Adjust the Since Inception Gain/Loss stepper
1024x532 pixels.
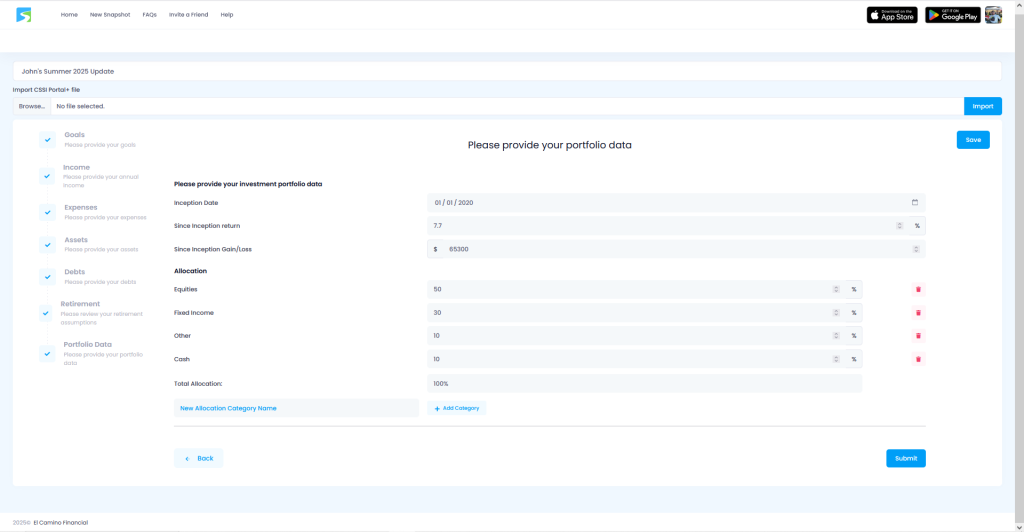coord(914,249)
